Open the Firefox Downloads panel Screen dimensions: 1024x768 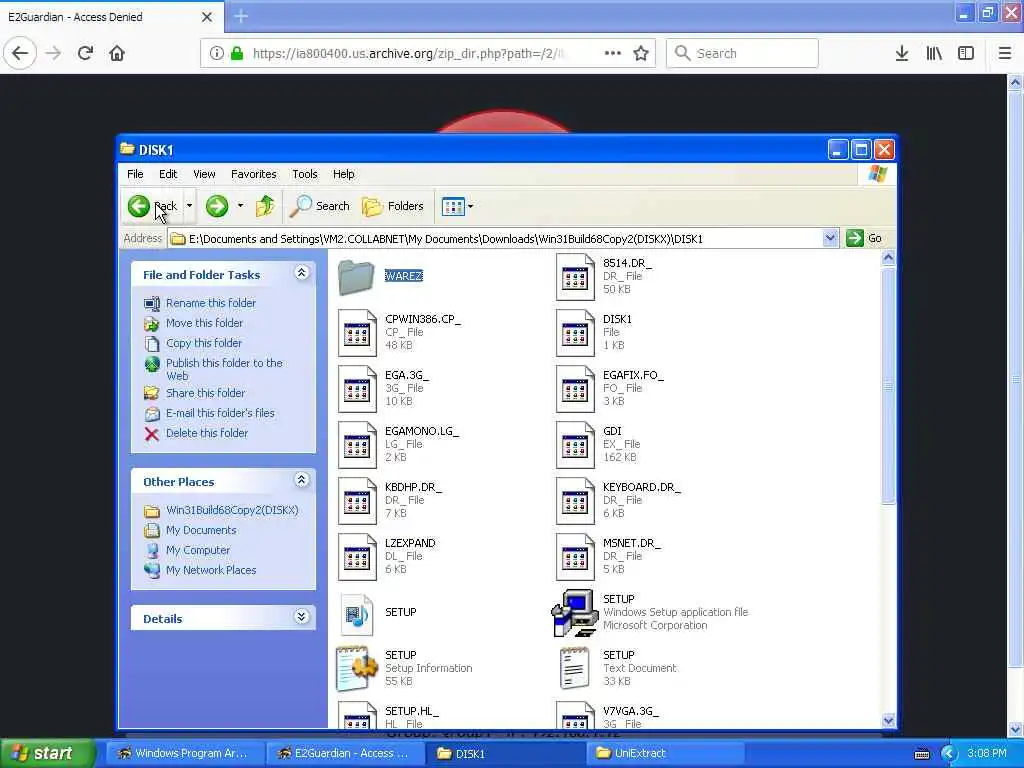[x=902, y=53]
